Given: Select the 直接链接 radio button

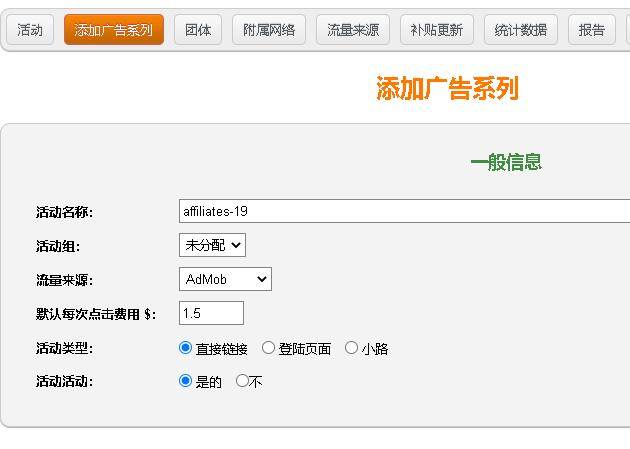Looking at the screenshot, I should coord(185,348).
